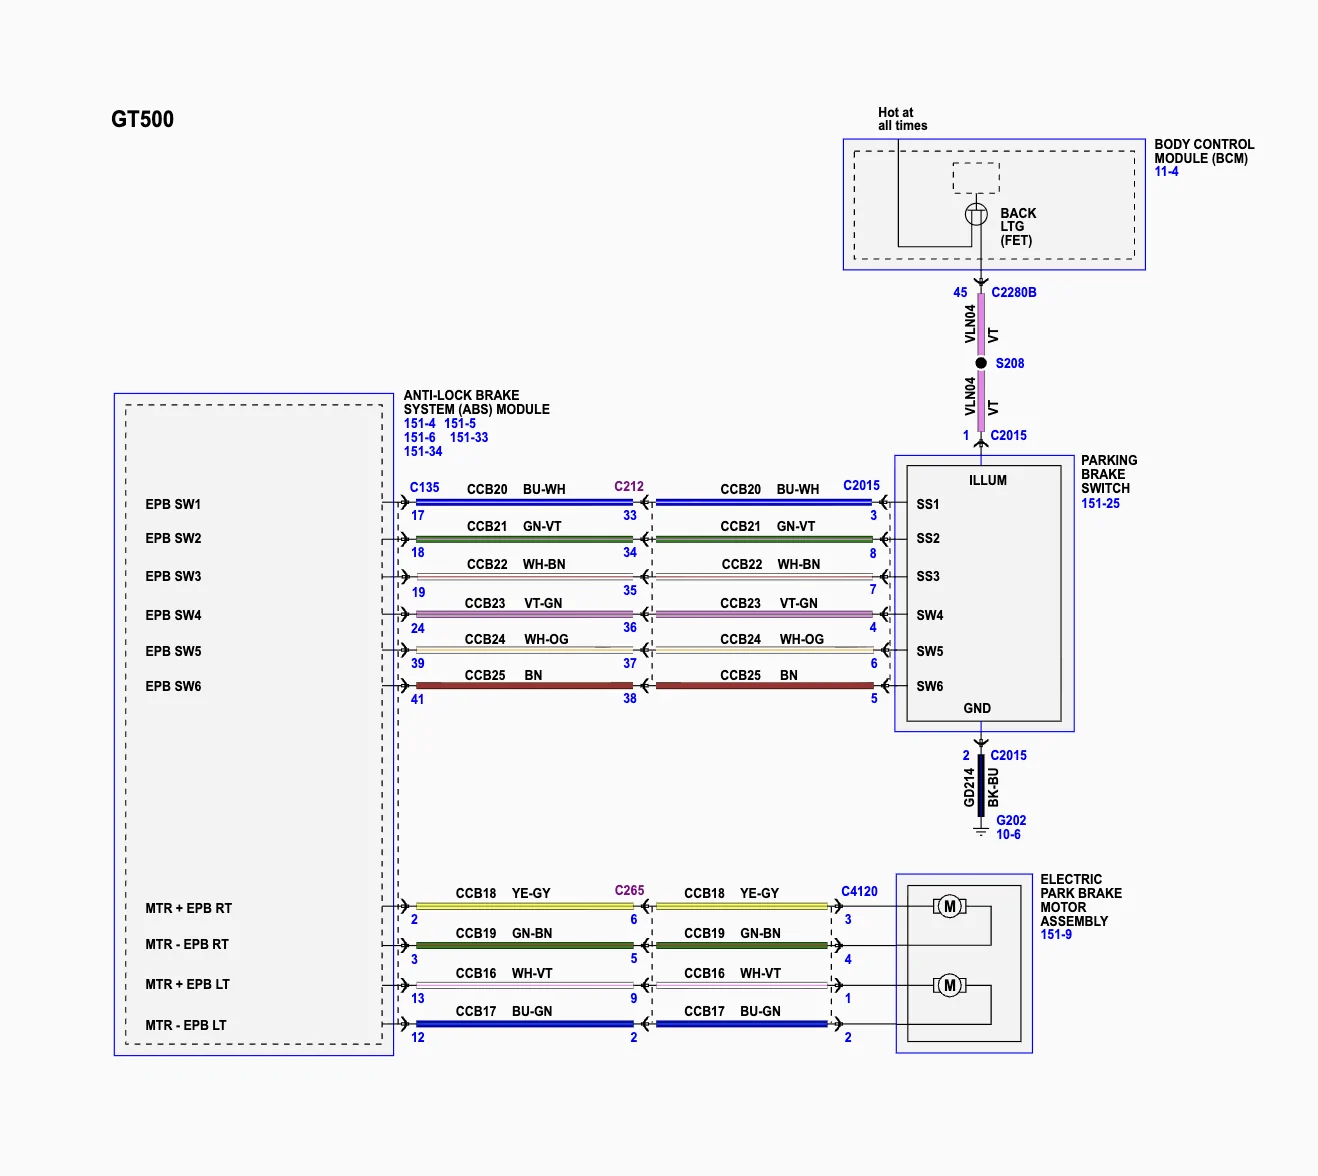Click the S208 splice dot

(x=981, y=363)
